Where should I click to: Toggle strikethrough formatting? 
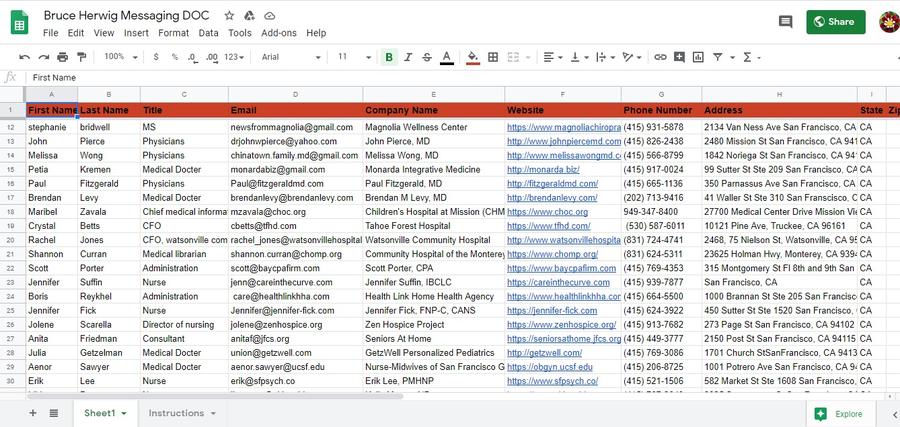click(x=427, y=57)
